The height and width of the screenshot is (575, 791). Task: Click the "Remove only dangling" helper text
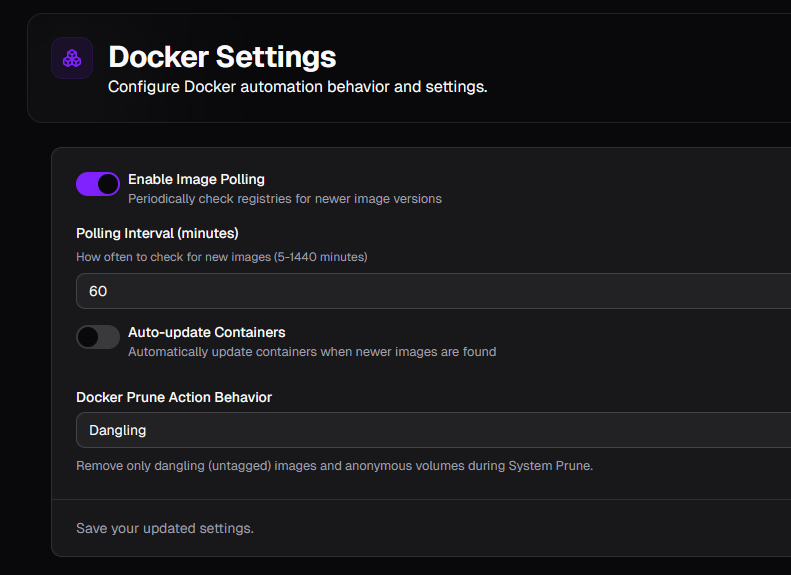(x=334, y=466)
